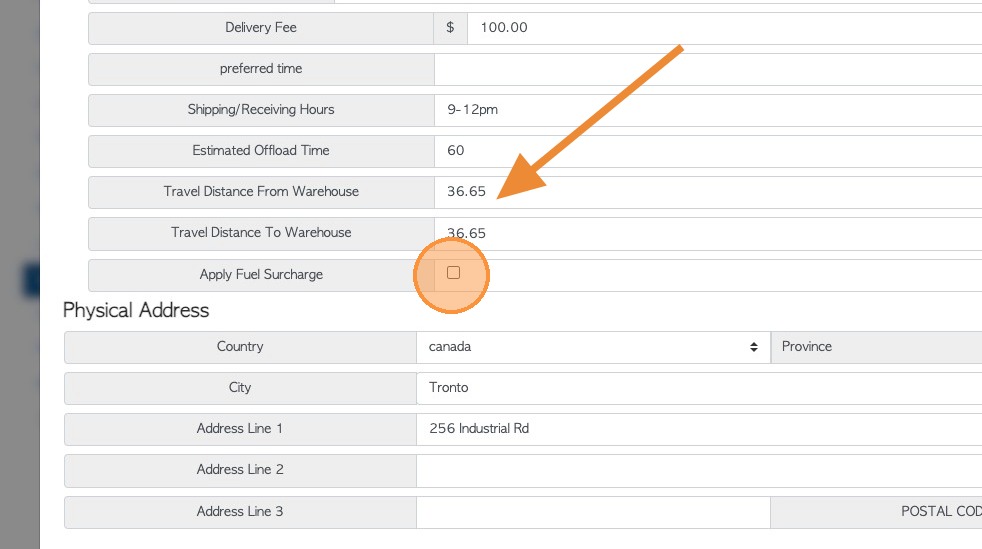Click the Apply Fuel Surcharge label
The image size is (982, 549).
(261, 275)
